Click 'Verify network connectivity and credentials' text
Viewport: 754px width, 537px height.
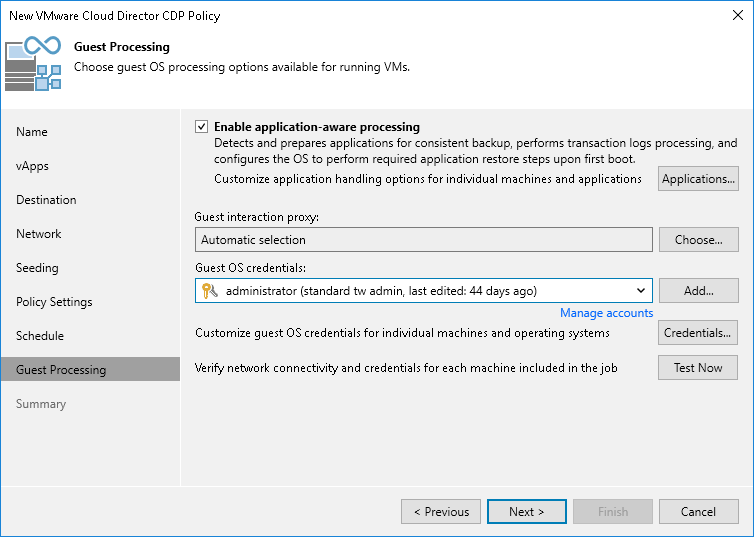(406, 368)
